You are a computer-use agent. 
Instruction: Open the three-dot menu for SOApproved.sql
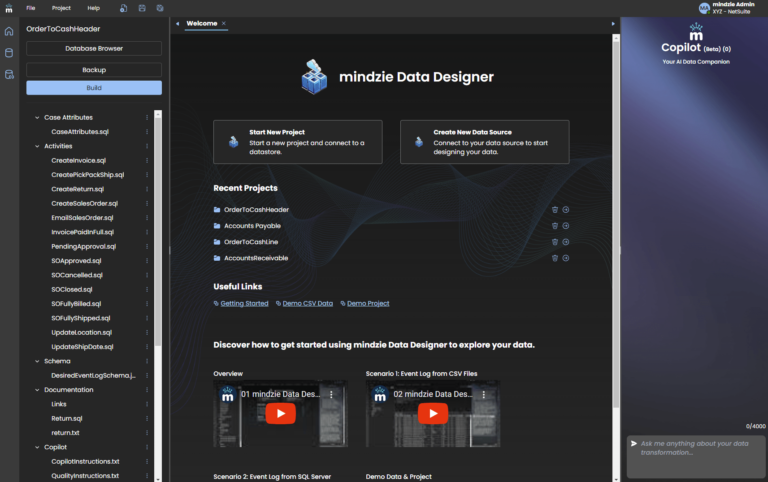click(147, 261)
